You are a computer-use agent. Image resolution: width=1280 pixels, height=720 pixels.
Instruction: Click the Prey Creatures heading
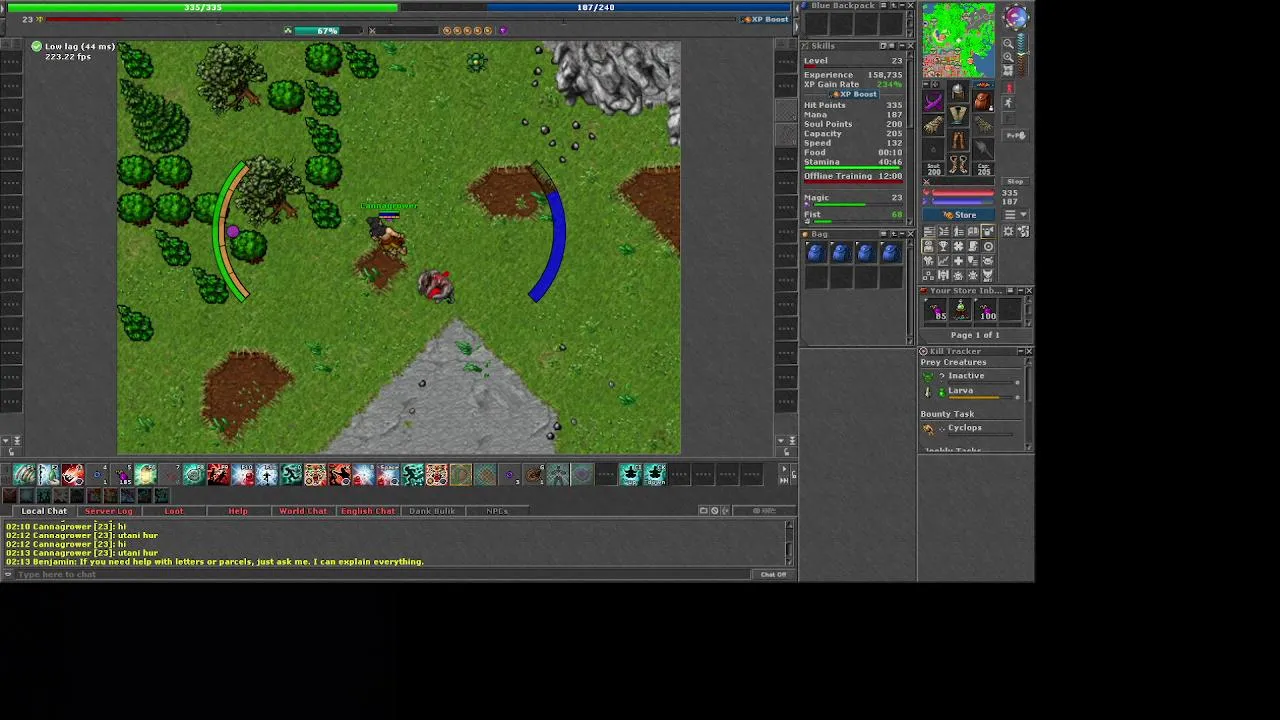[x=953, y=362]
